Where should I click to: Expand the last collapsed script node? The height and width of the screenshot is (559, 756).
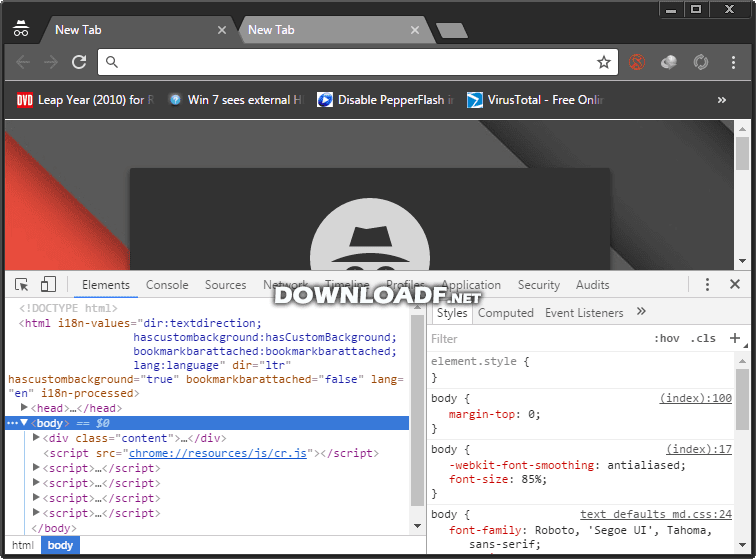36,512
